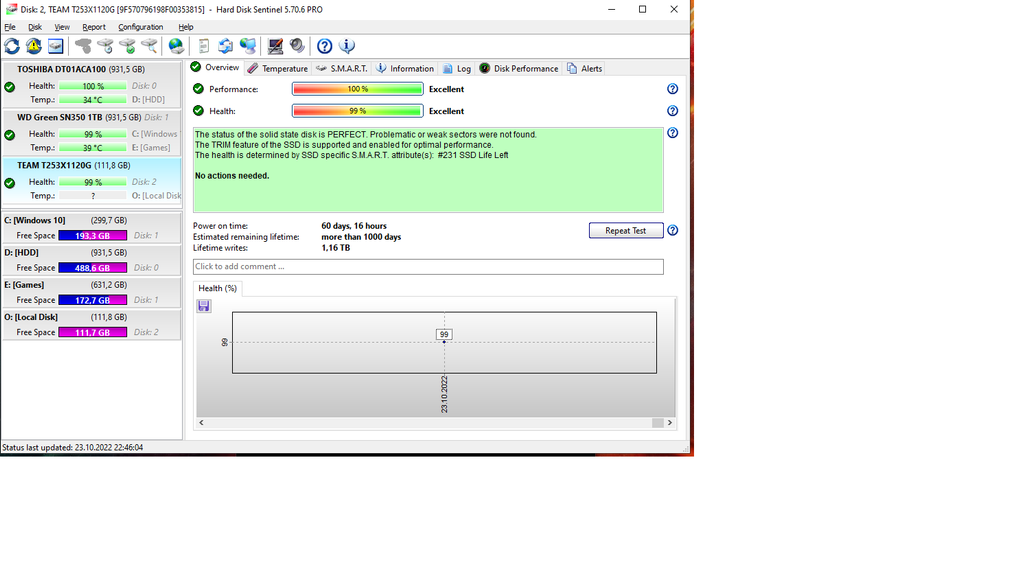
Task: Select the TEAM T253X1120G disk entry
Action: coord(91,181)
